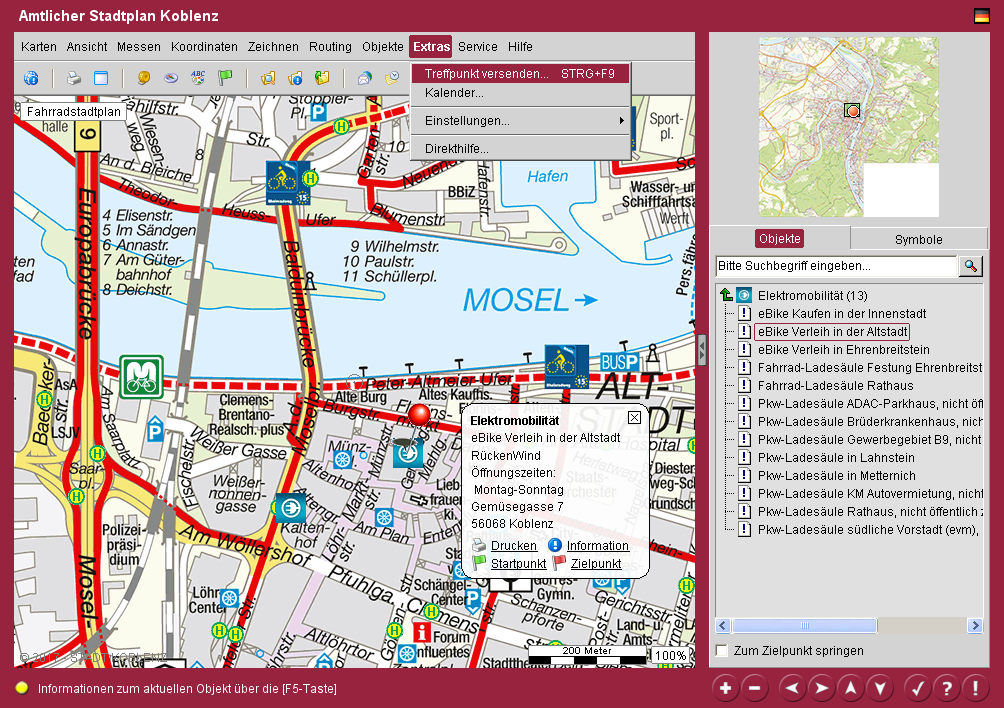This screenshot has width=1004, height=708.
Task: Click the search term input field
Action: (836, 267)
